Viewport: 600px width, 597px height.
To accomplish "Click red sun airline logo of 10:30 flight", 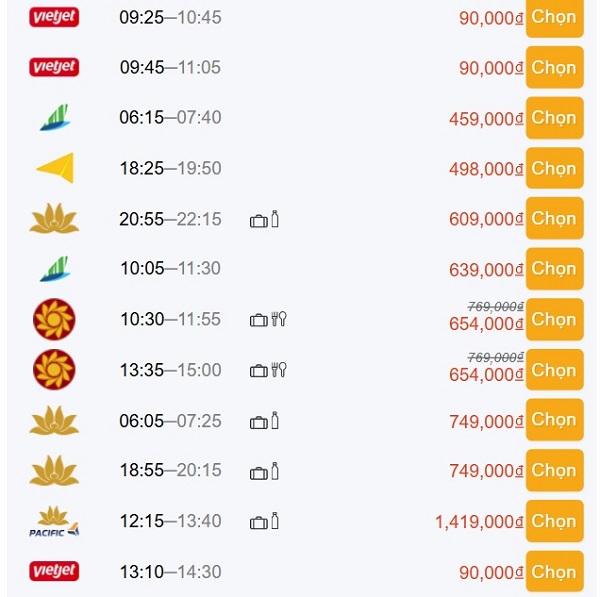I will click(x=54, y=320).
